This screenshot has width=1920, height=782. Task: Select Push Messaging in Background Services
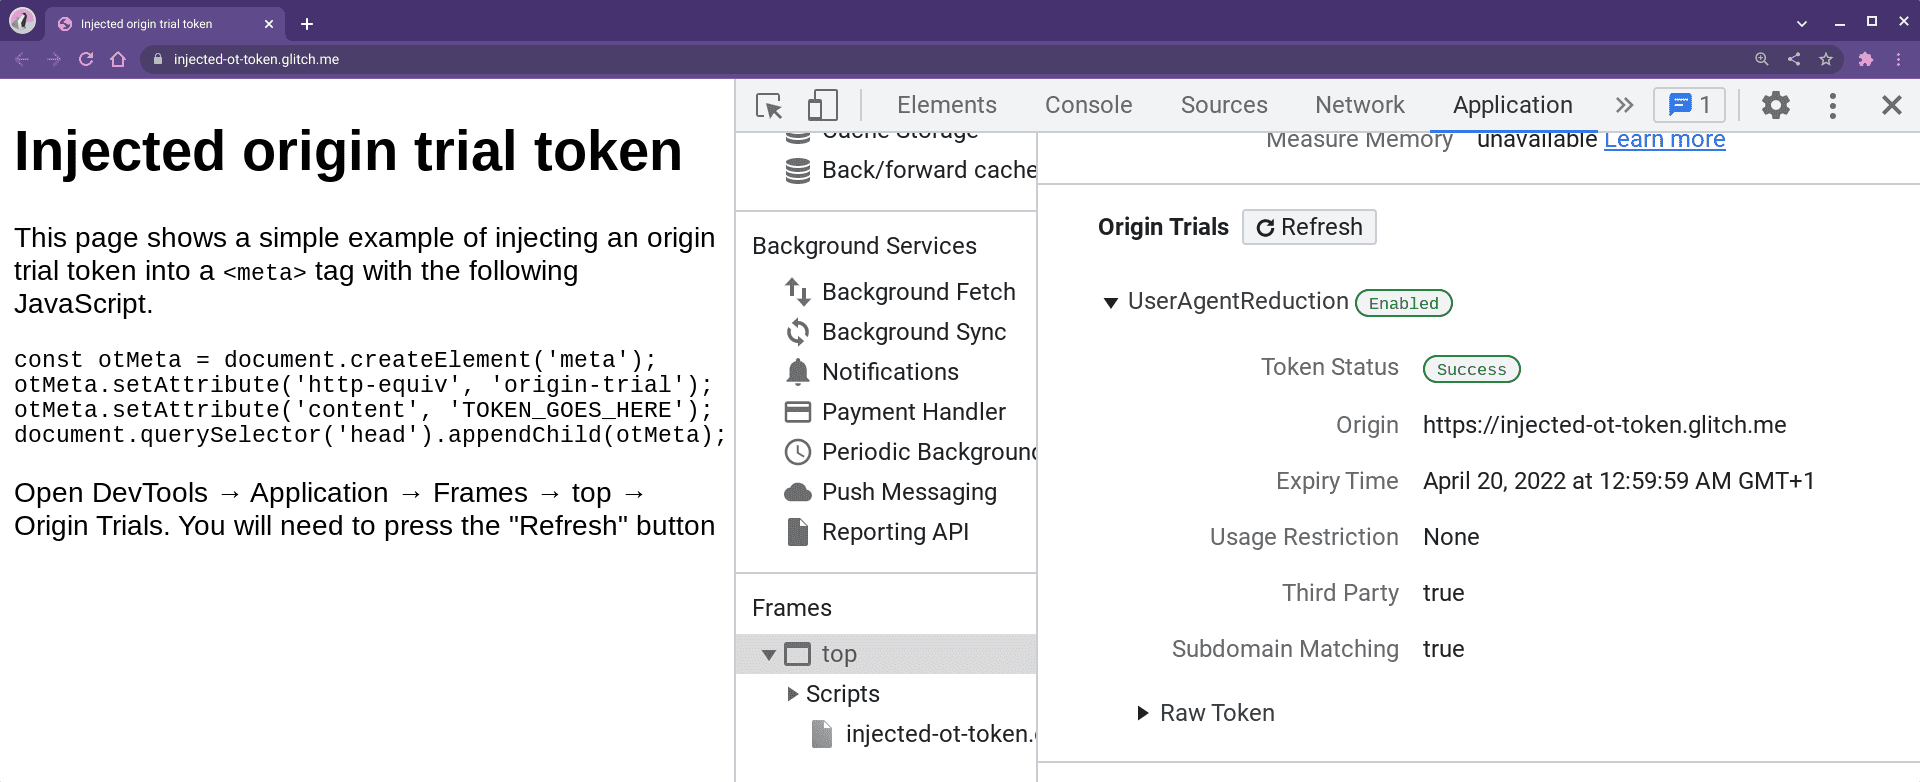pos(908,492)
